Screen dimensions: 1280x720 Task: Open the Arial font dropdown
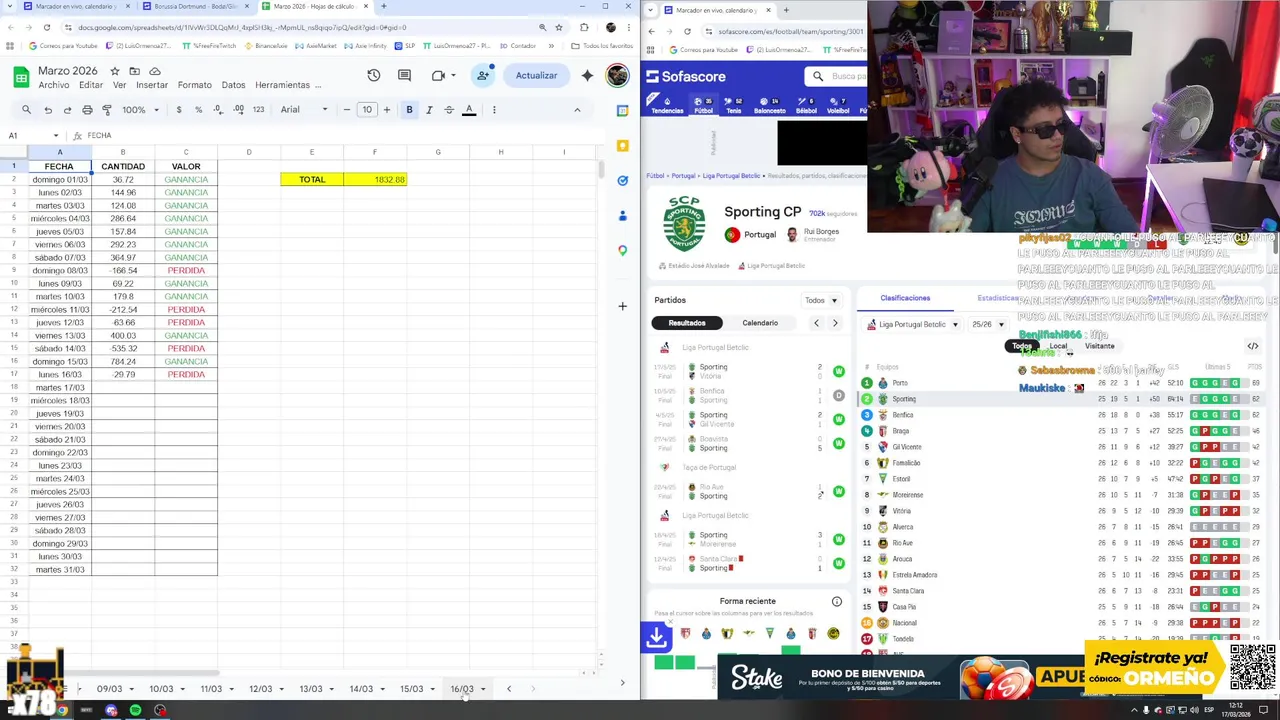tap(304, 110)
